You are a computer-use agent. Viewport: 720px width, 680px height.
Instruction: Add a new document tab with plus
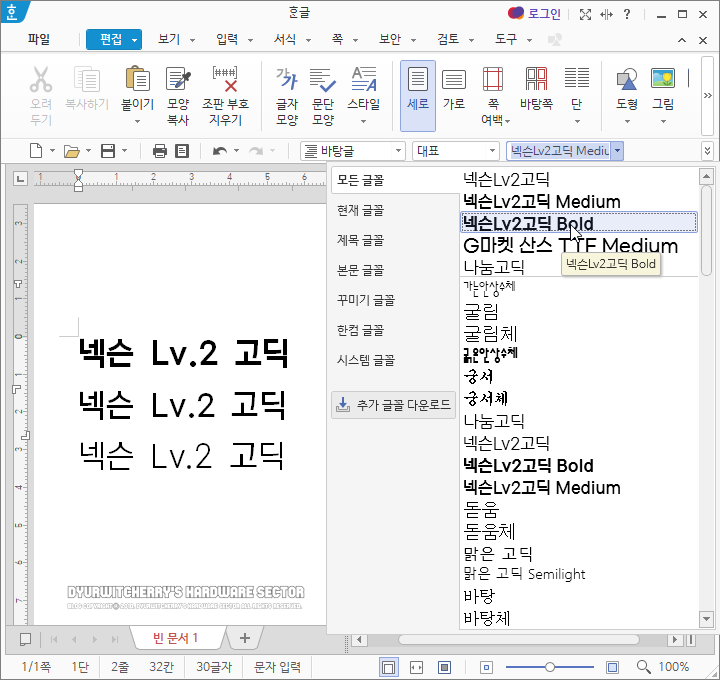(x=245, y=638)
